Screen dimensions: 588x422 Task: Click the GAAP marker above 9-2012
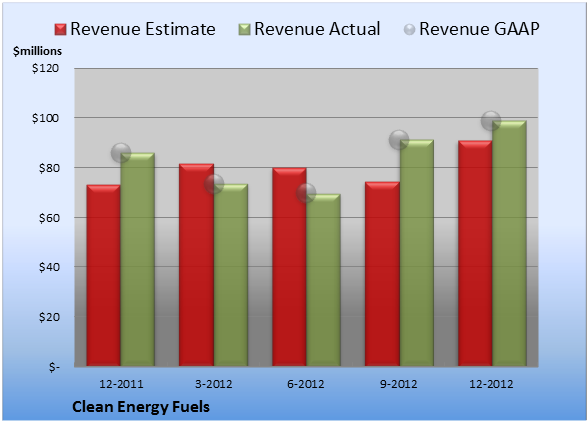click(399, 140)
